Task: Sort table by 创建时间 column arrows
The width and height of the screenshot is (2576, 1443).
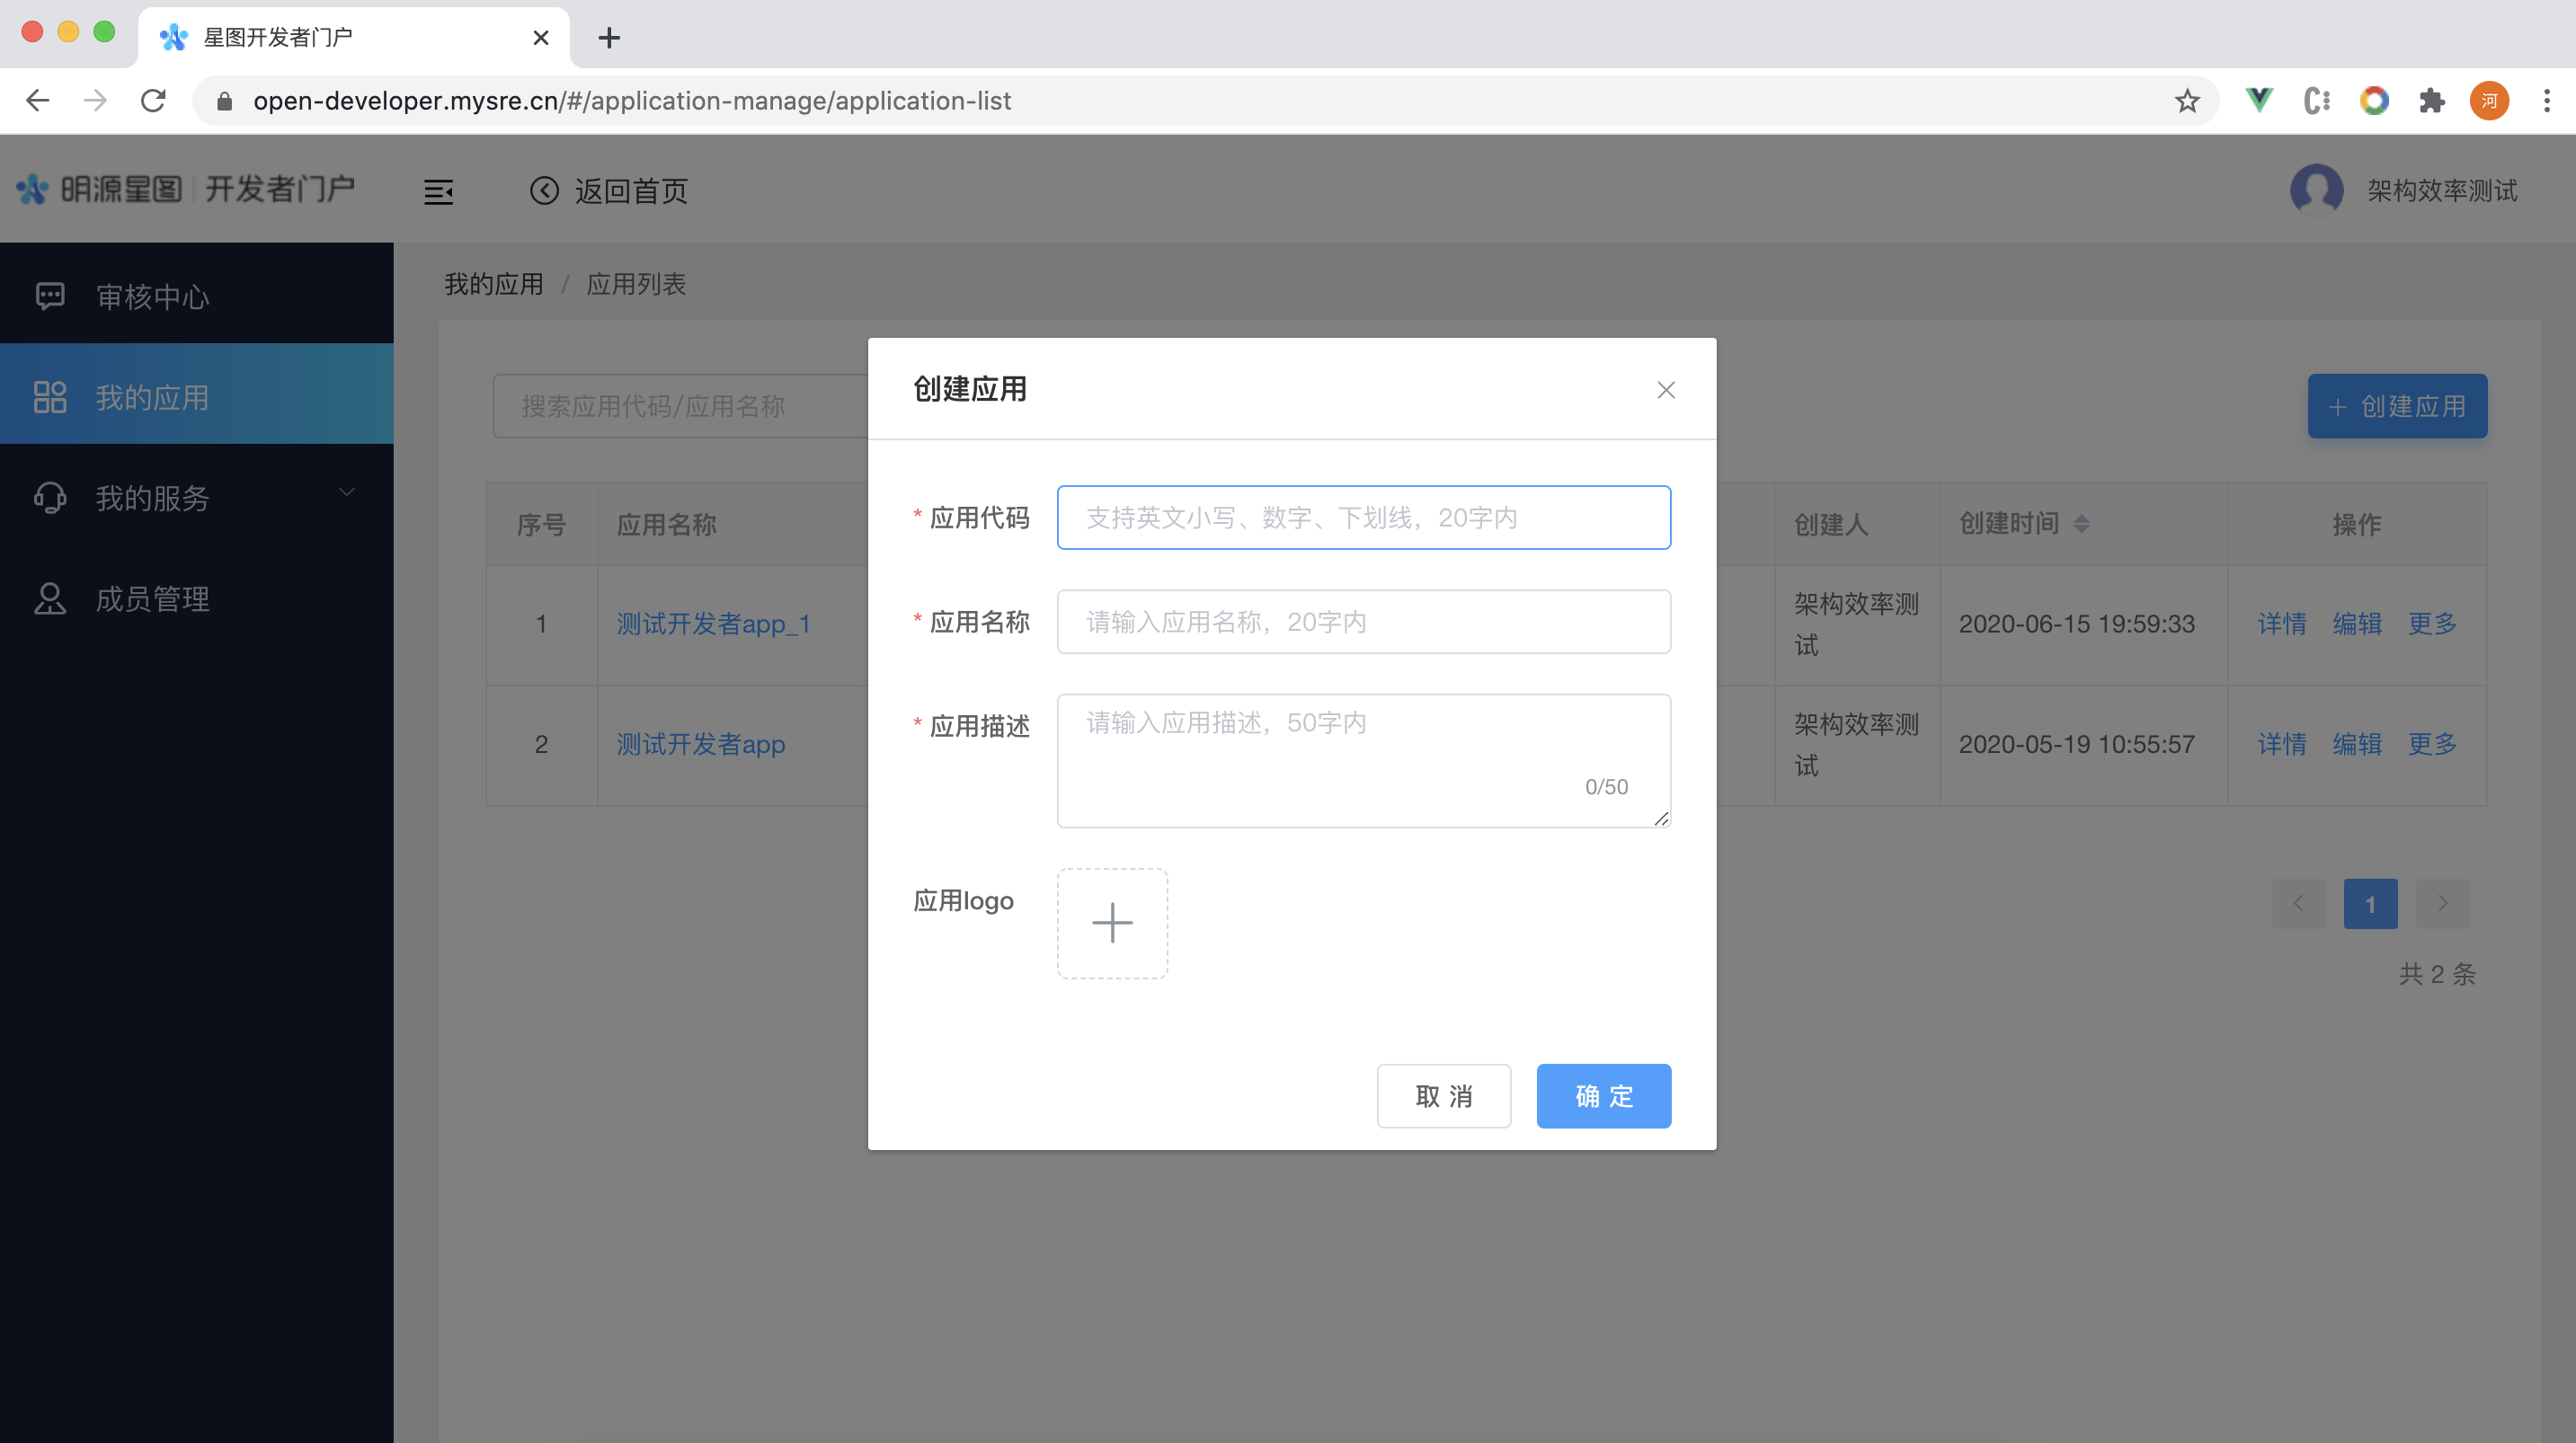Action: (x=2081, y=523)
